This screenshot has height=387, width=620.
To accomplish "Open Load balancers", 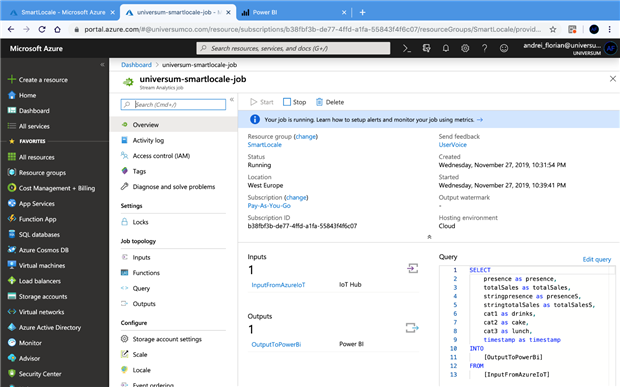I will [34, 281].
